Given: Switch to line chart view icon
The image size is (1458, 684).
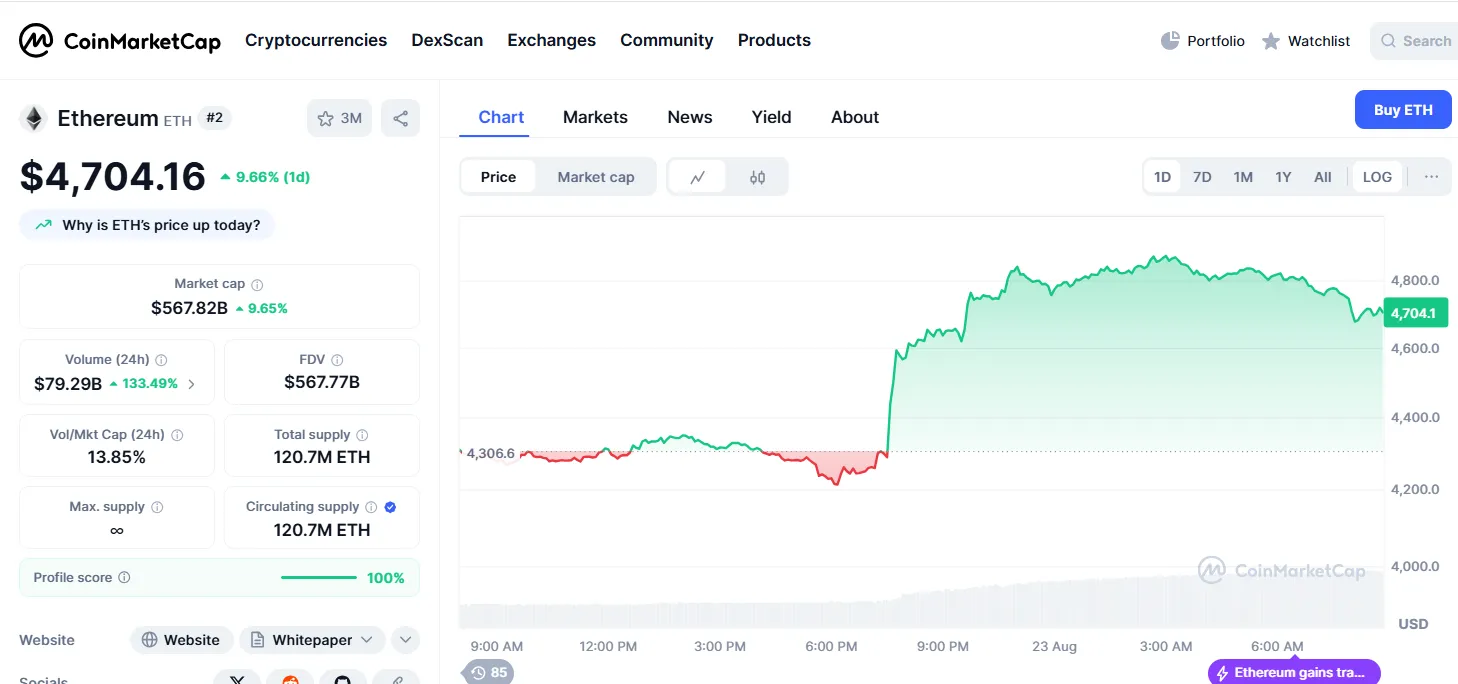Looking at the screenshot, I should click(x=698, y=177).
